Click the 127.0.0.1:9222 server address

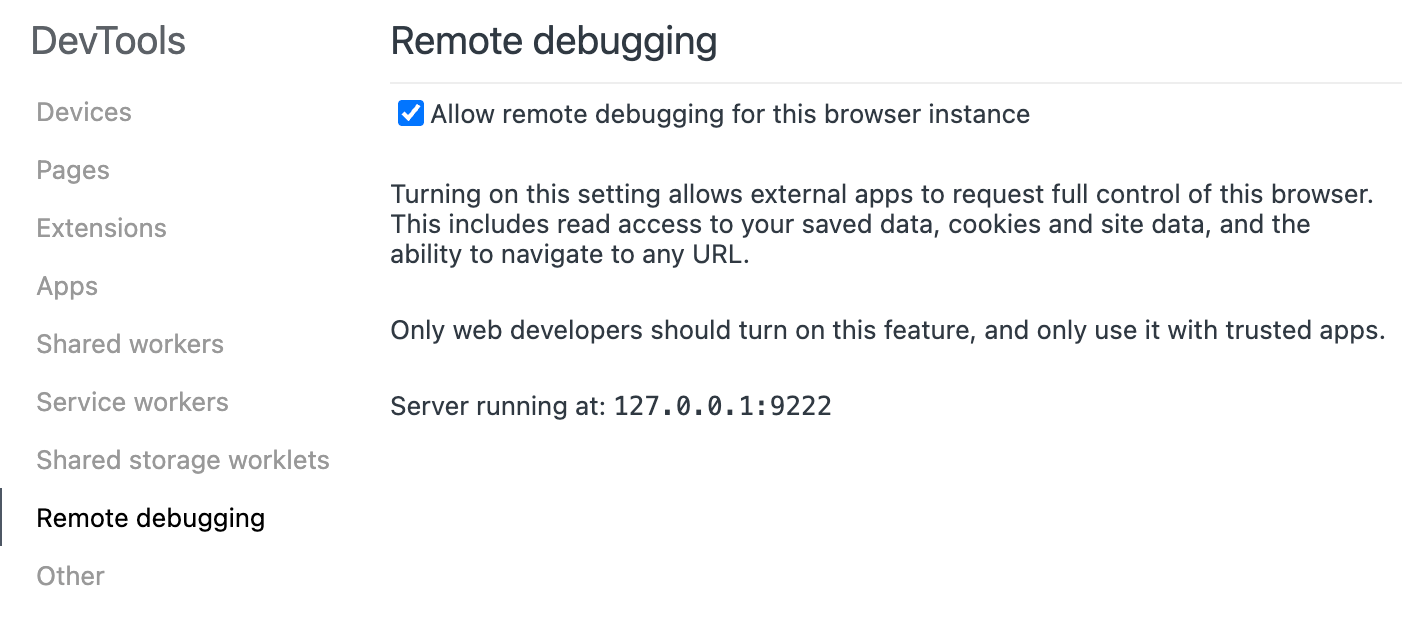722,406
